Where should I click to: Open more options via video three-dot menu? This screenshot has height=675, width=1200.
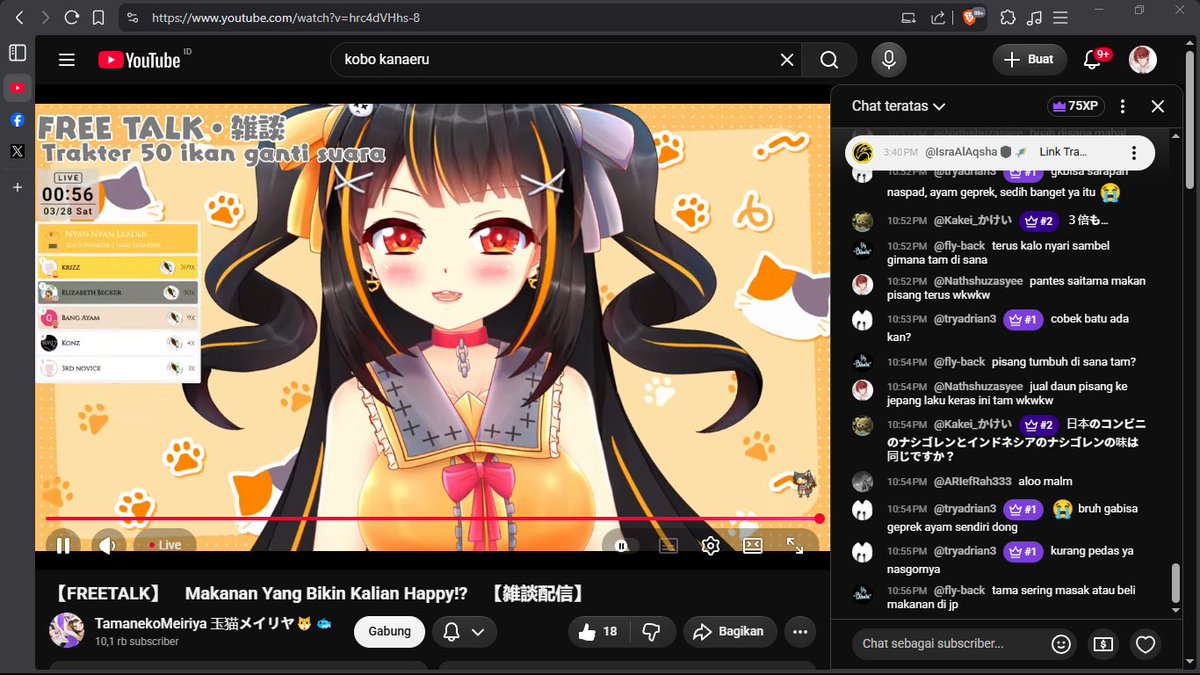click(798, 631)
